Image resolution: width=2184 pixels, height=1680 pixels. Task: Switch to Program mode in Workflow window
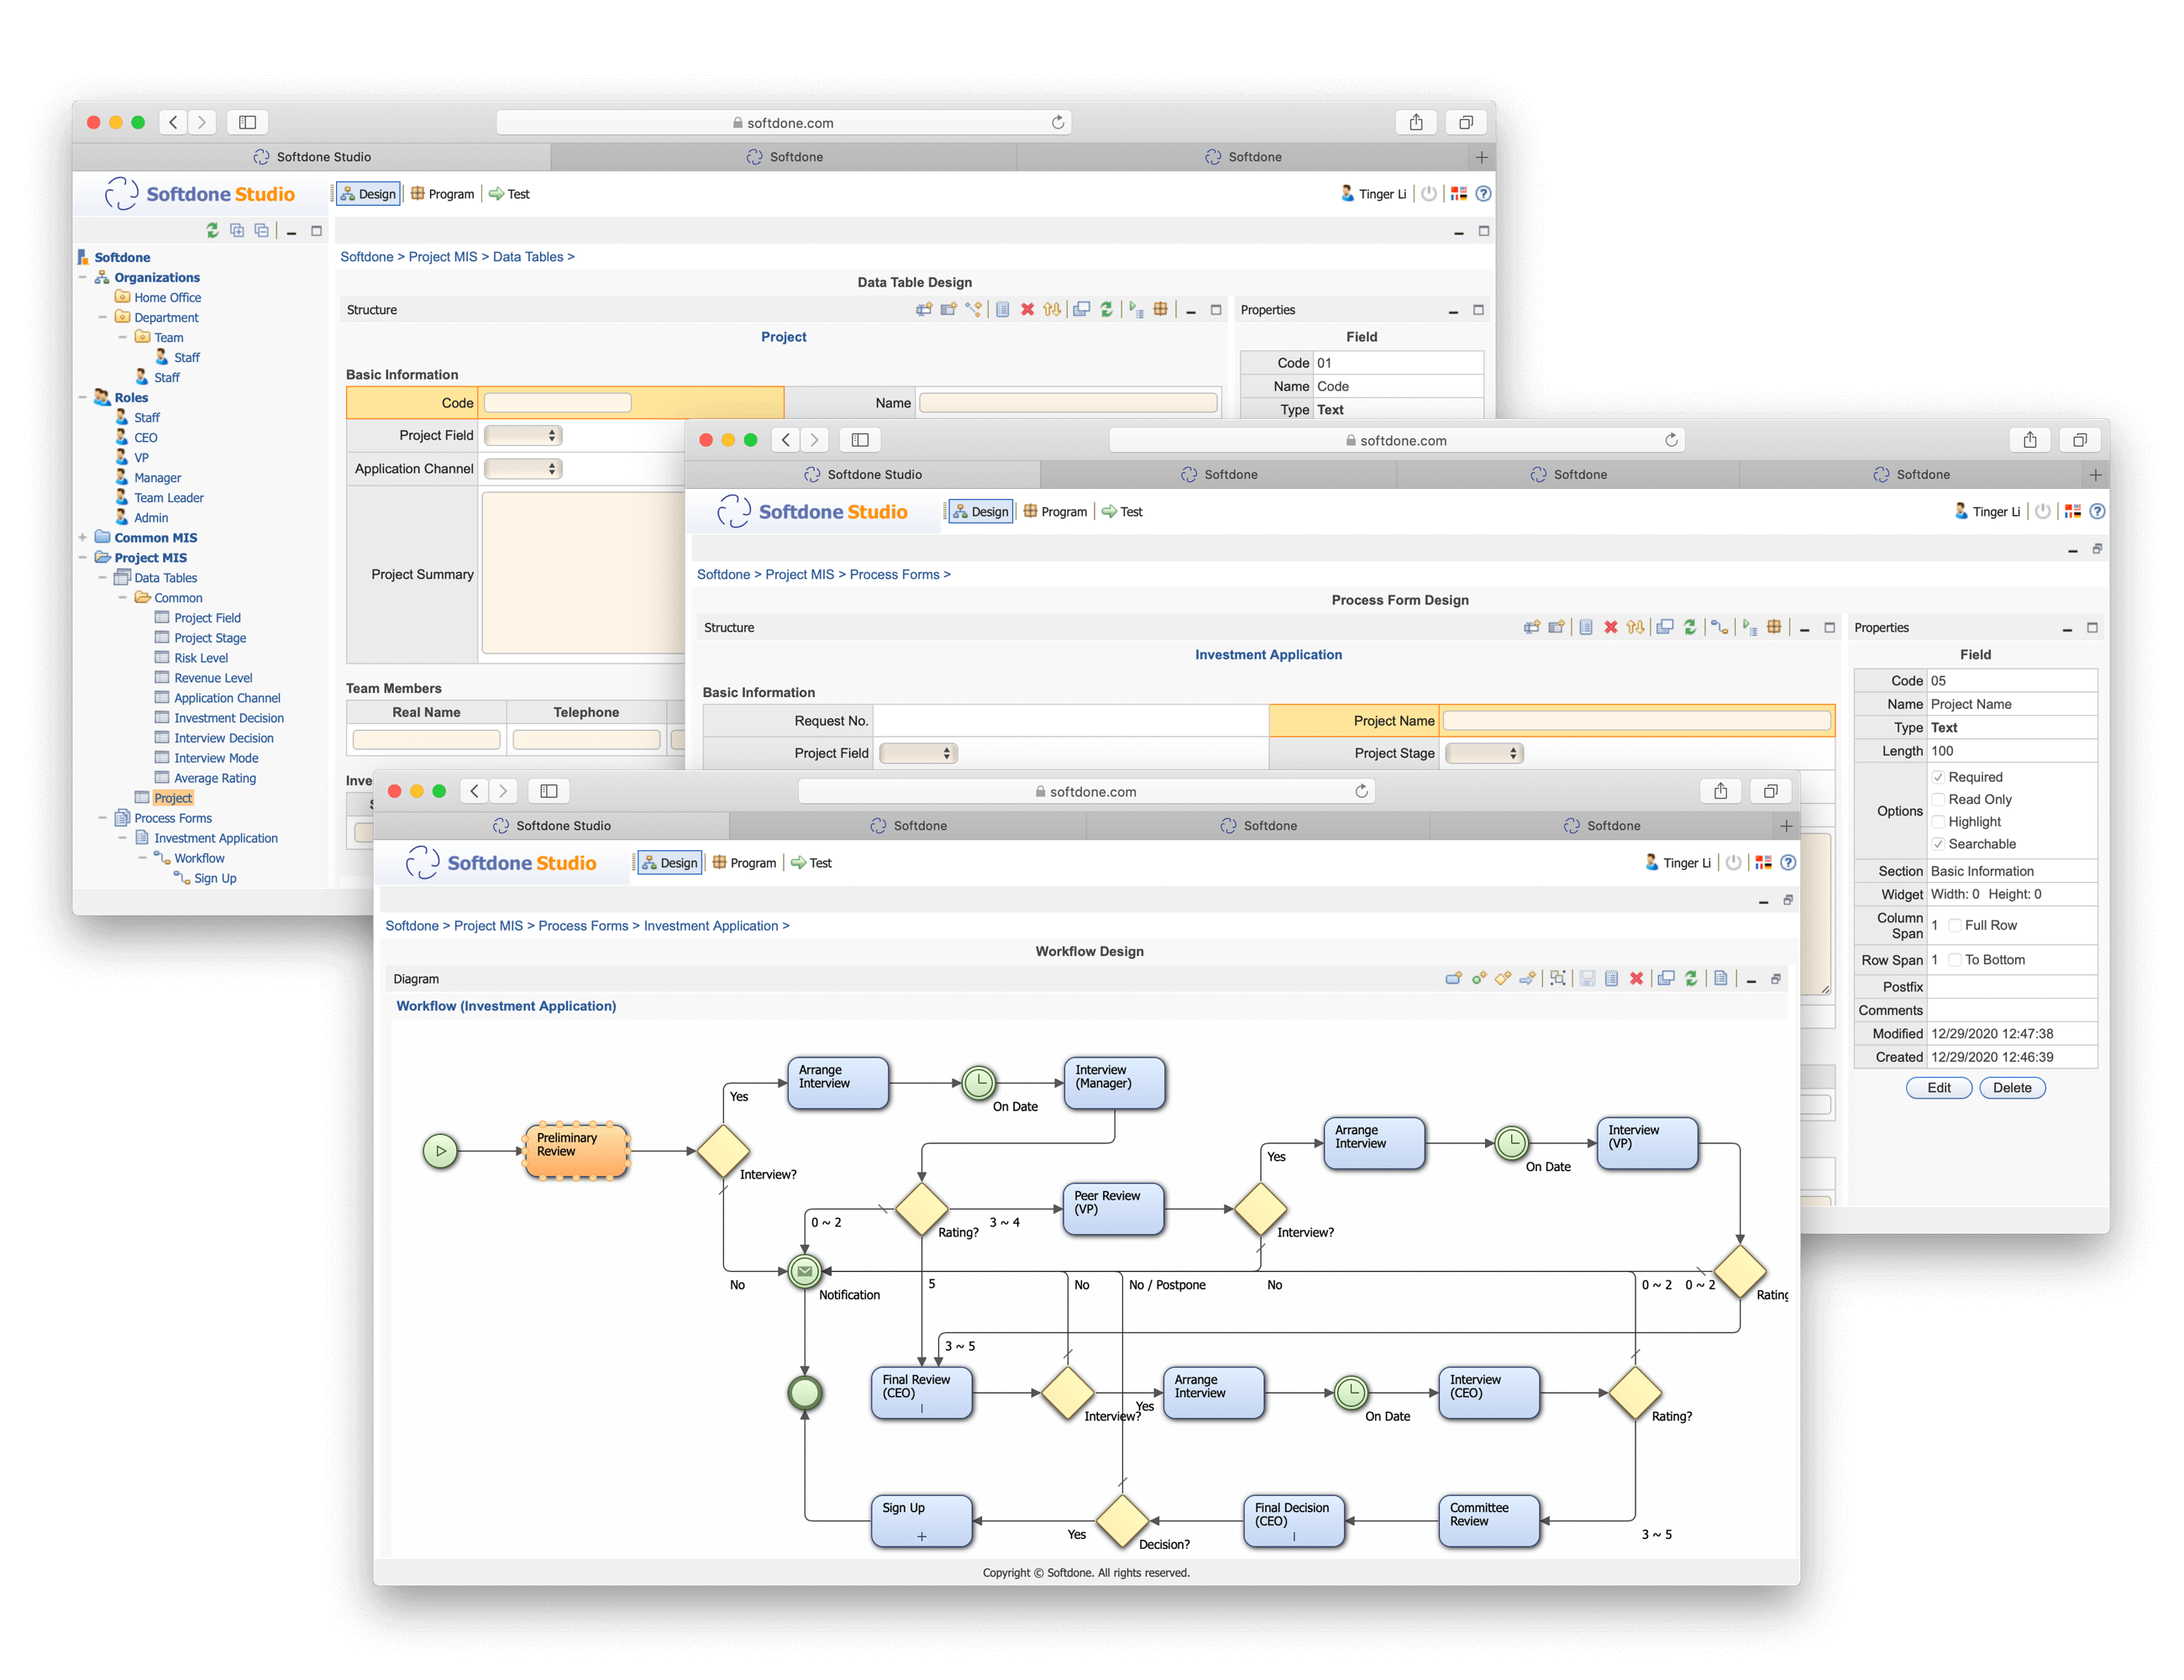tap(743, 863)
